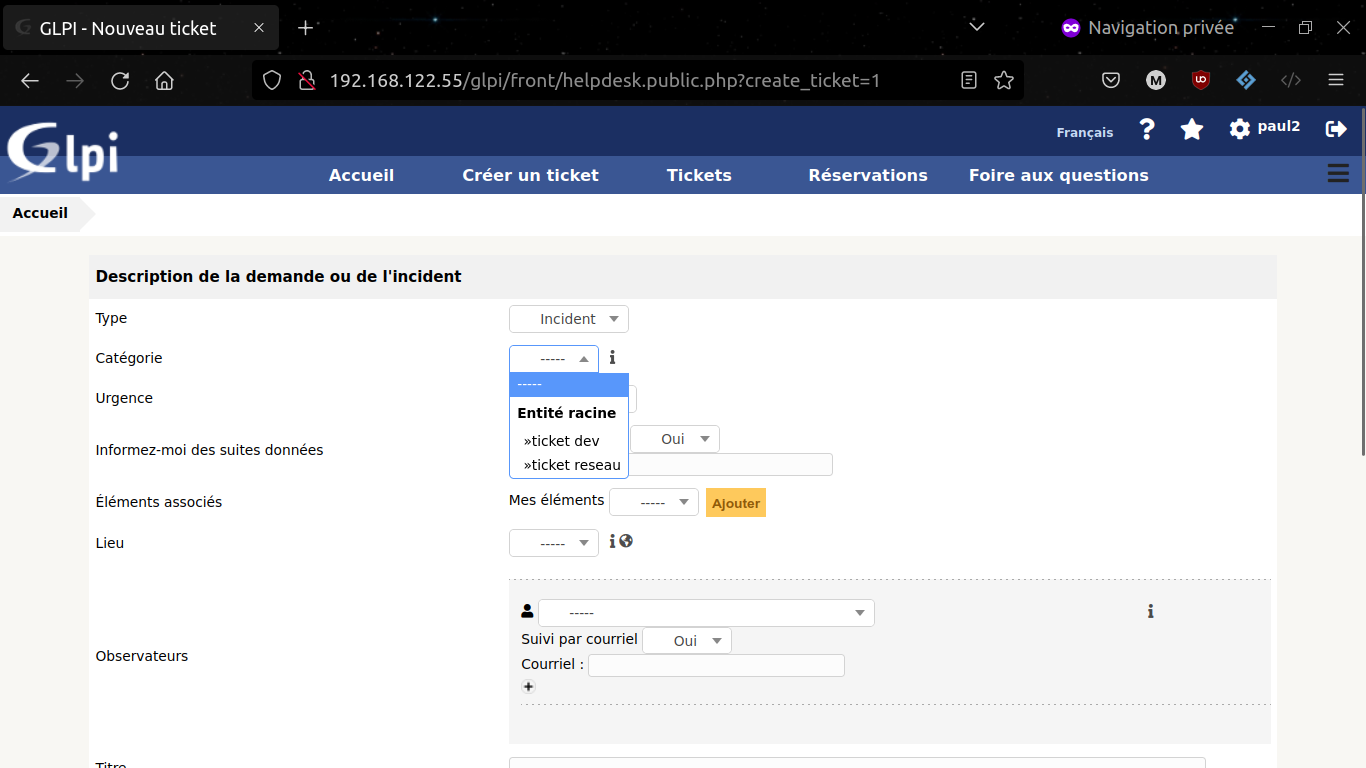Click the Ajouter button
This screenshot has height=768, width=1366.
tap(736, 503)
